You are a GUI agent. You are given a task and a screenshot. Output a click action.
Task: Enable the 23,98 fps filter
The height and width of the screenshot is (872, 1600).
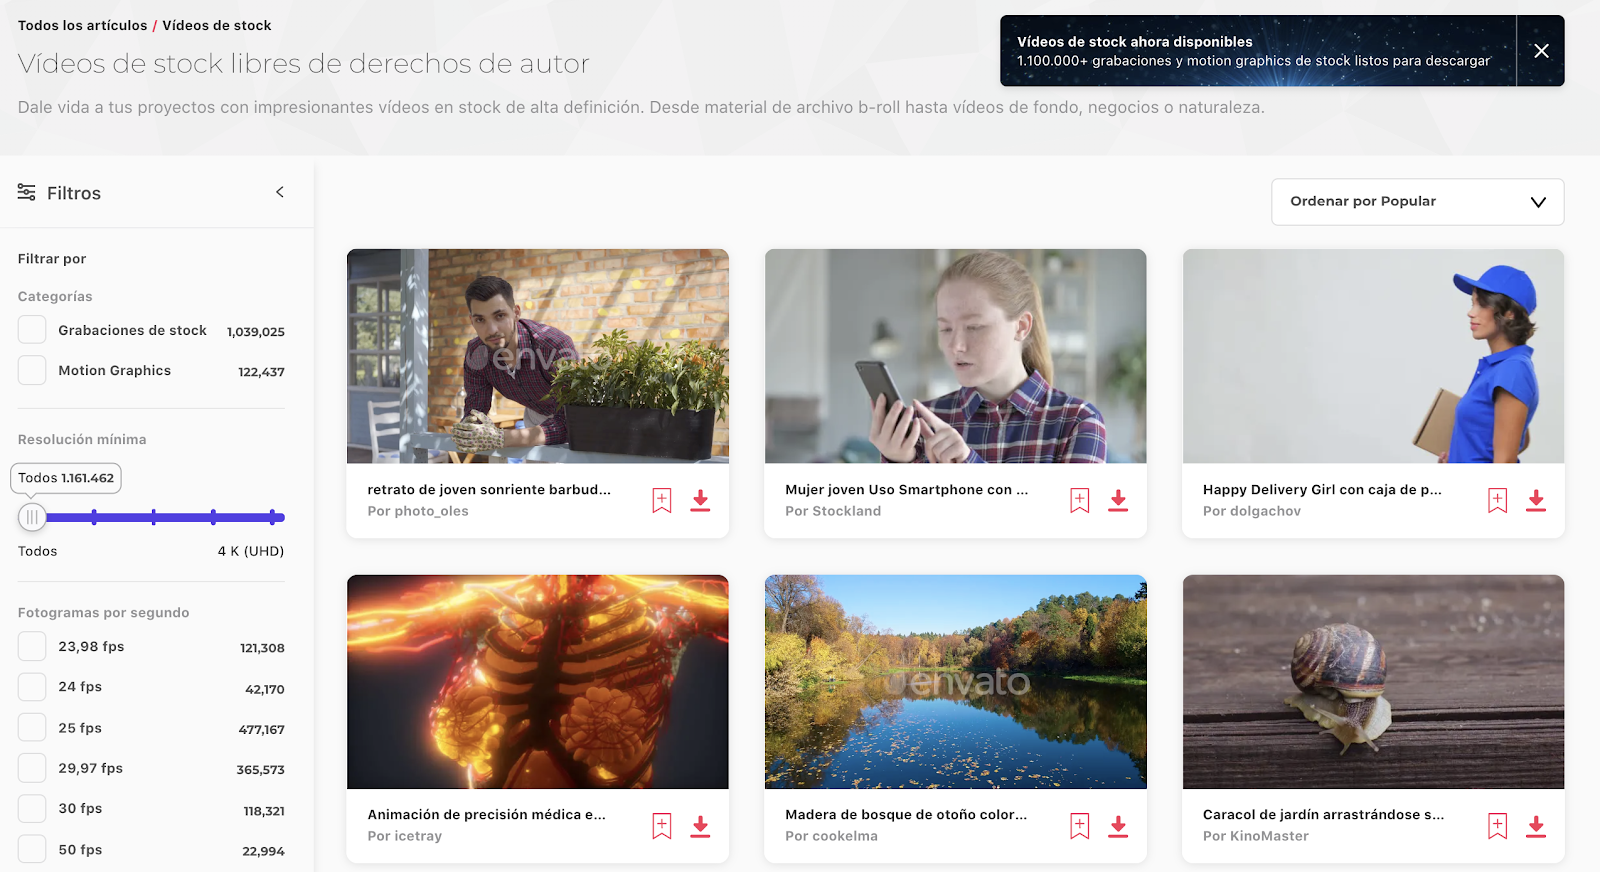[32, 646]
